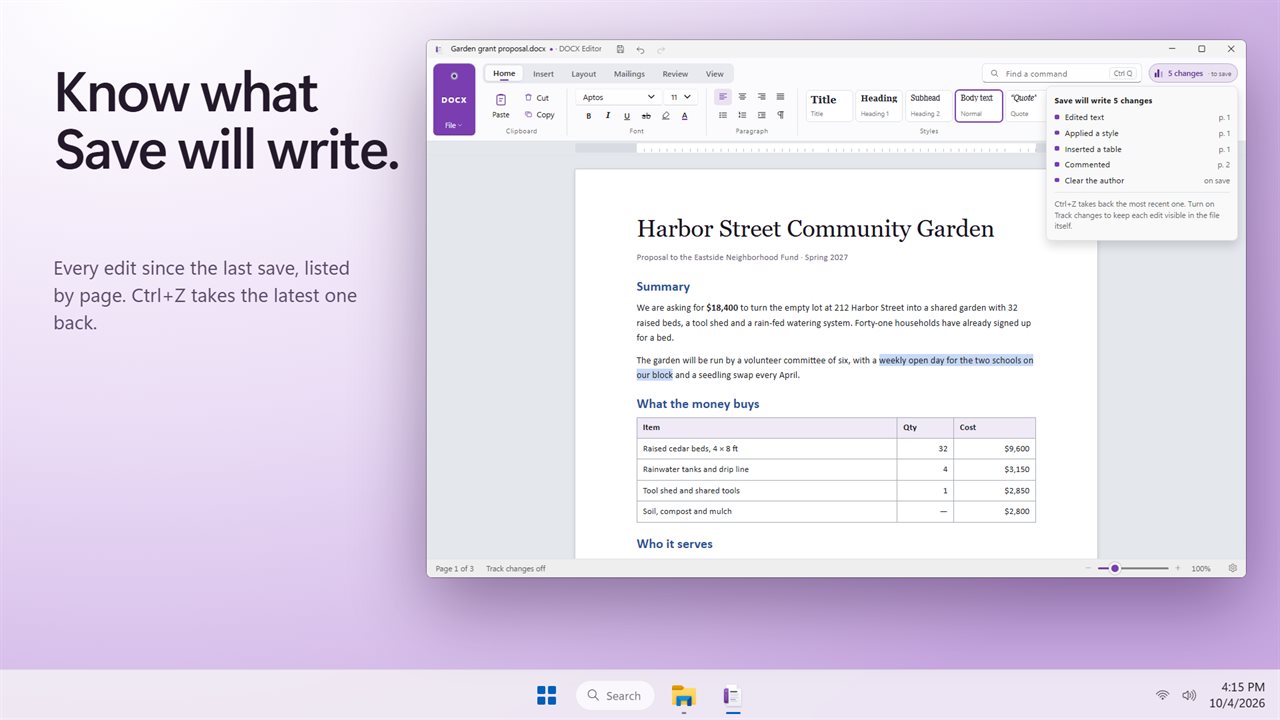The width and height of the screenshot is (1280, 720).
Task: Copy the selected text
Action: click(539, 115)
